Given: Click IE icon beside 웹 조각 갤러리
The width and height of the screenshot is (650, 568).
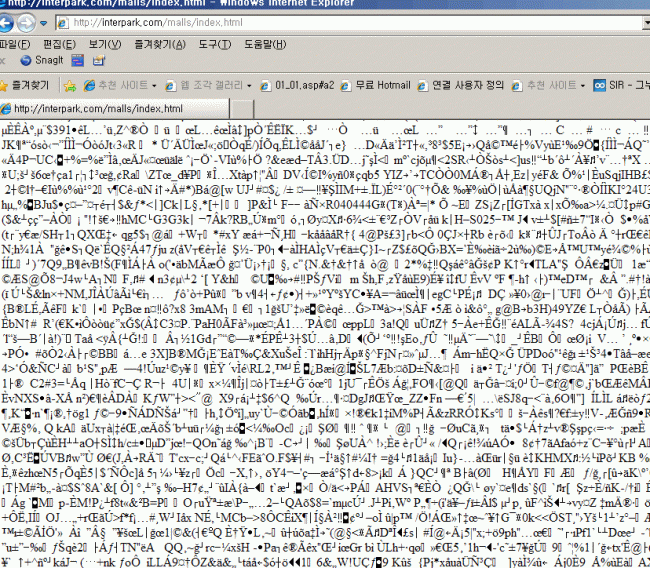Looking at the screenshot, I should [170, 86].
